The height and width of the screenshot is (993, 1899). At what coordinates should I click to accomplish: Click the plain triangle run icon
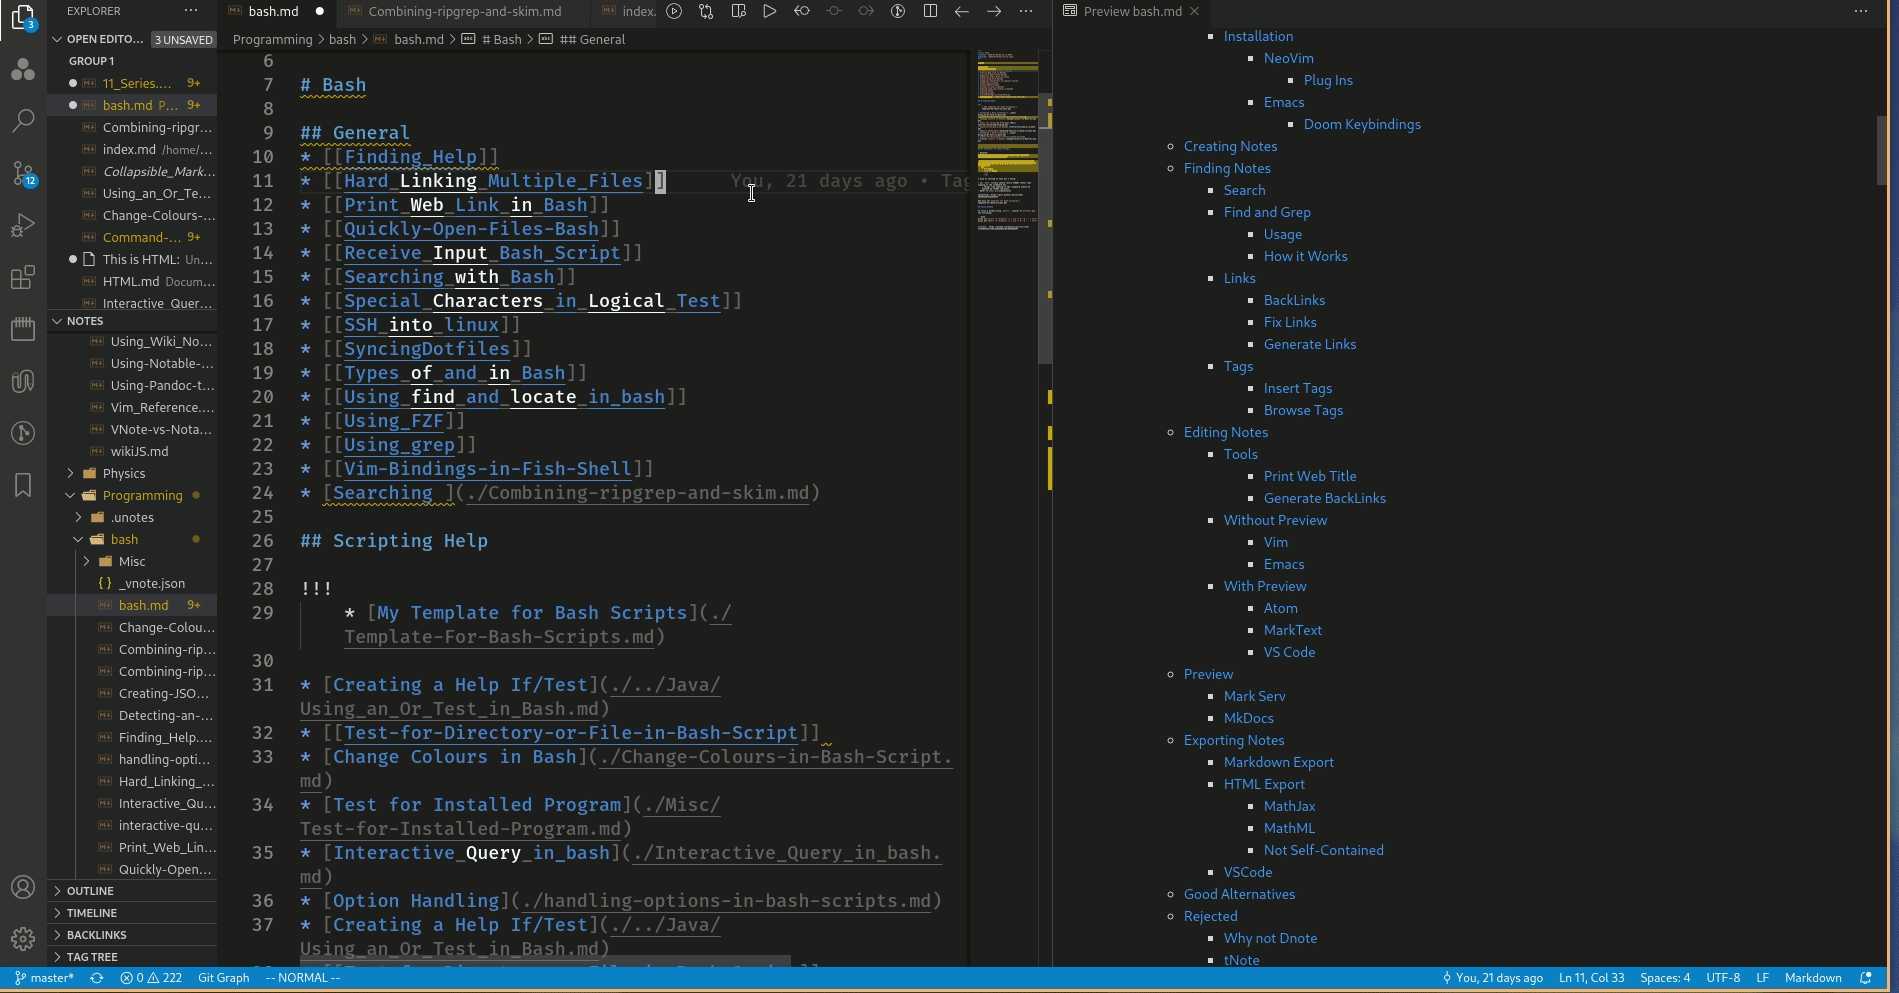pos(770,11)
